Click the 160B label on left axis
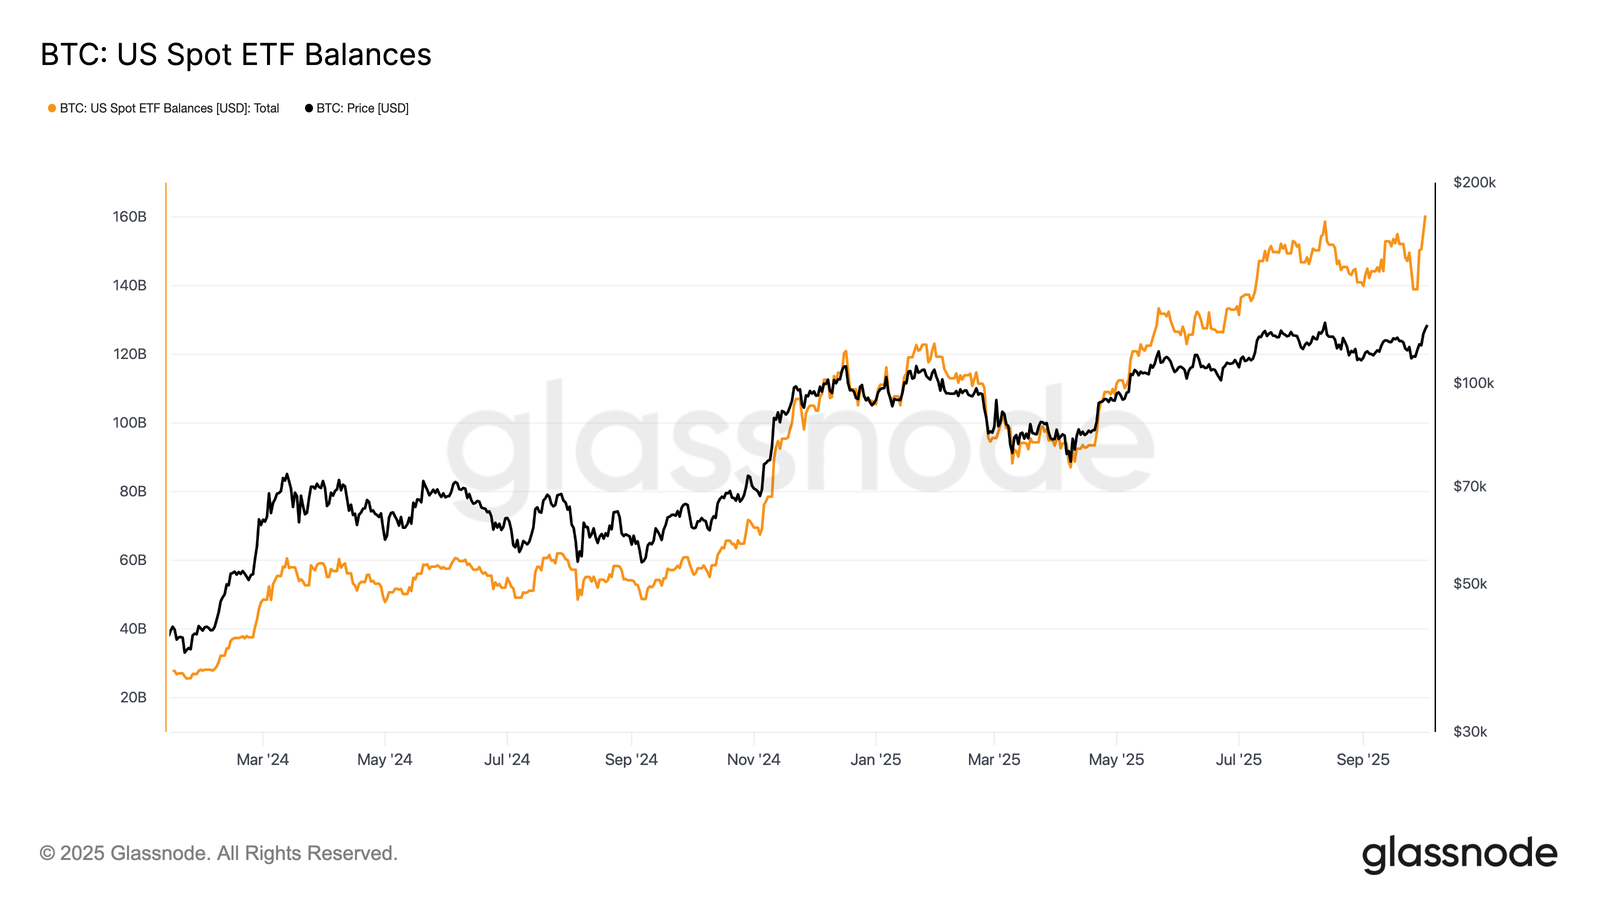1600x900 pixels. tap(130, 217)
